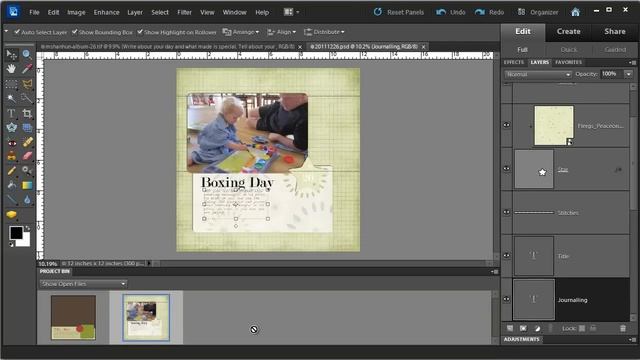Select the Smart Brush tool
This screenshot has height=360, width=640.
[27, 171]
